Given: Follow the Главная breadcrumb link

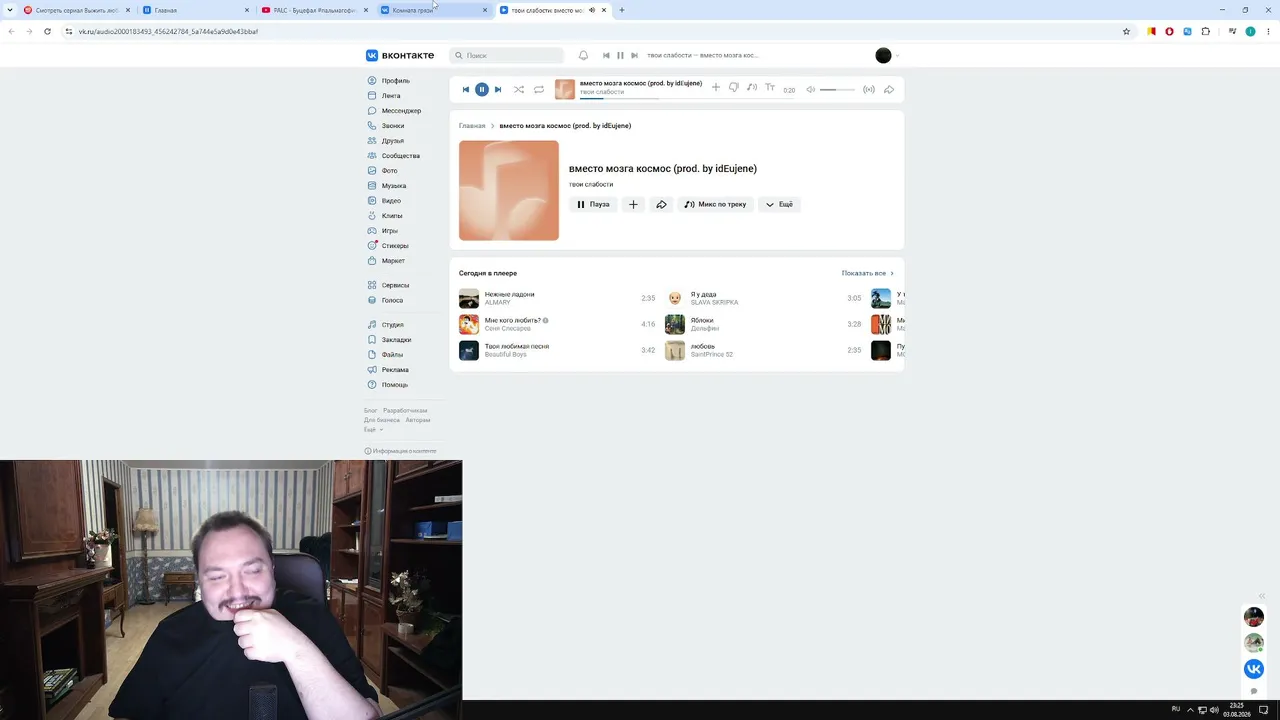Looking at the screenshot, I should click(x=472, y=126).
